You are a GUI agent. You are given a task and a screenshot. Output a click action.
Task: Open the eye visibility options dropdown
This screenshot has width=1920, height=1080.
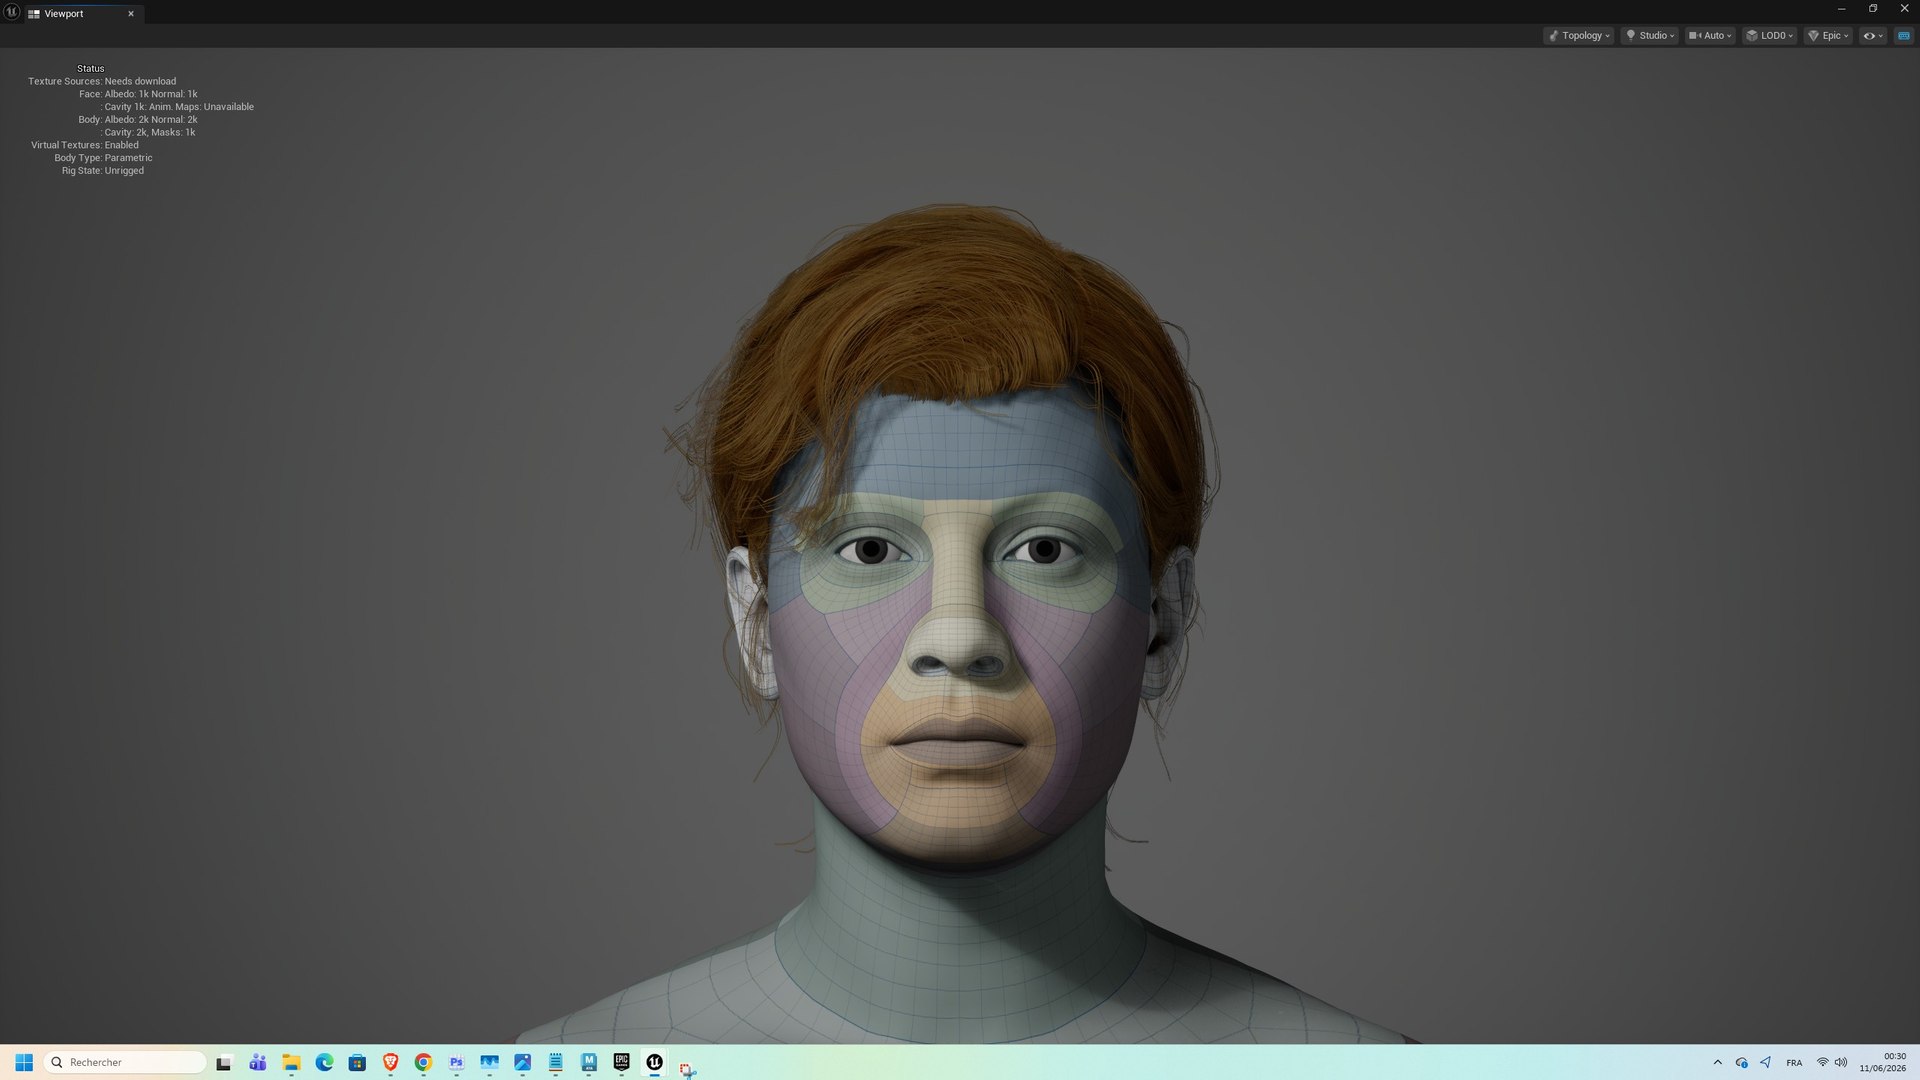(x=1872, y=35)
